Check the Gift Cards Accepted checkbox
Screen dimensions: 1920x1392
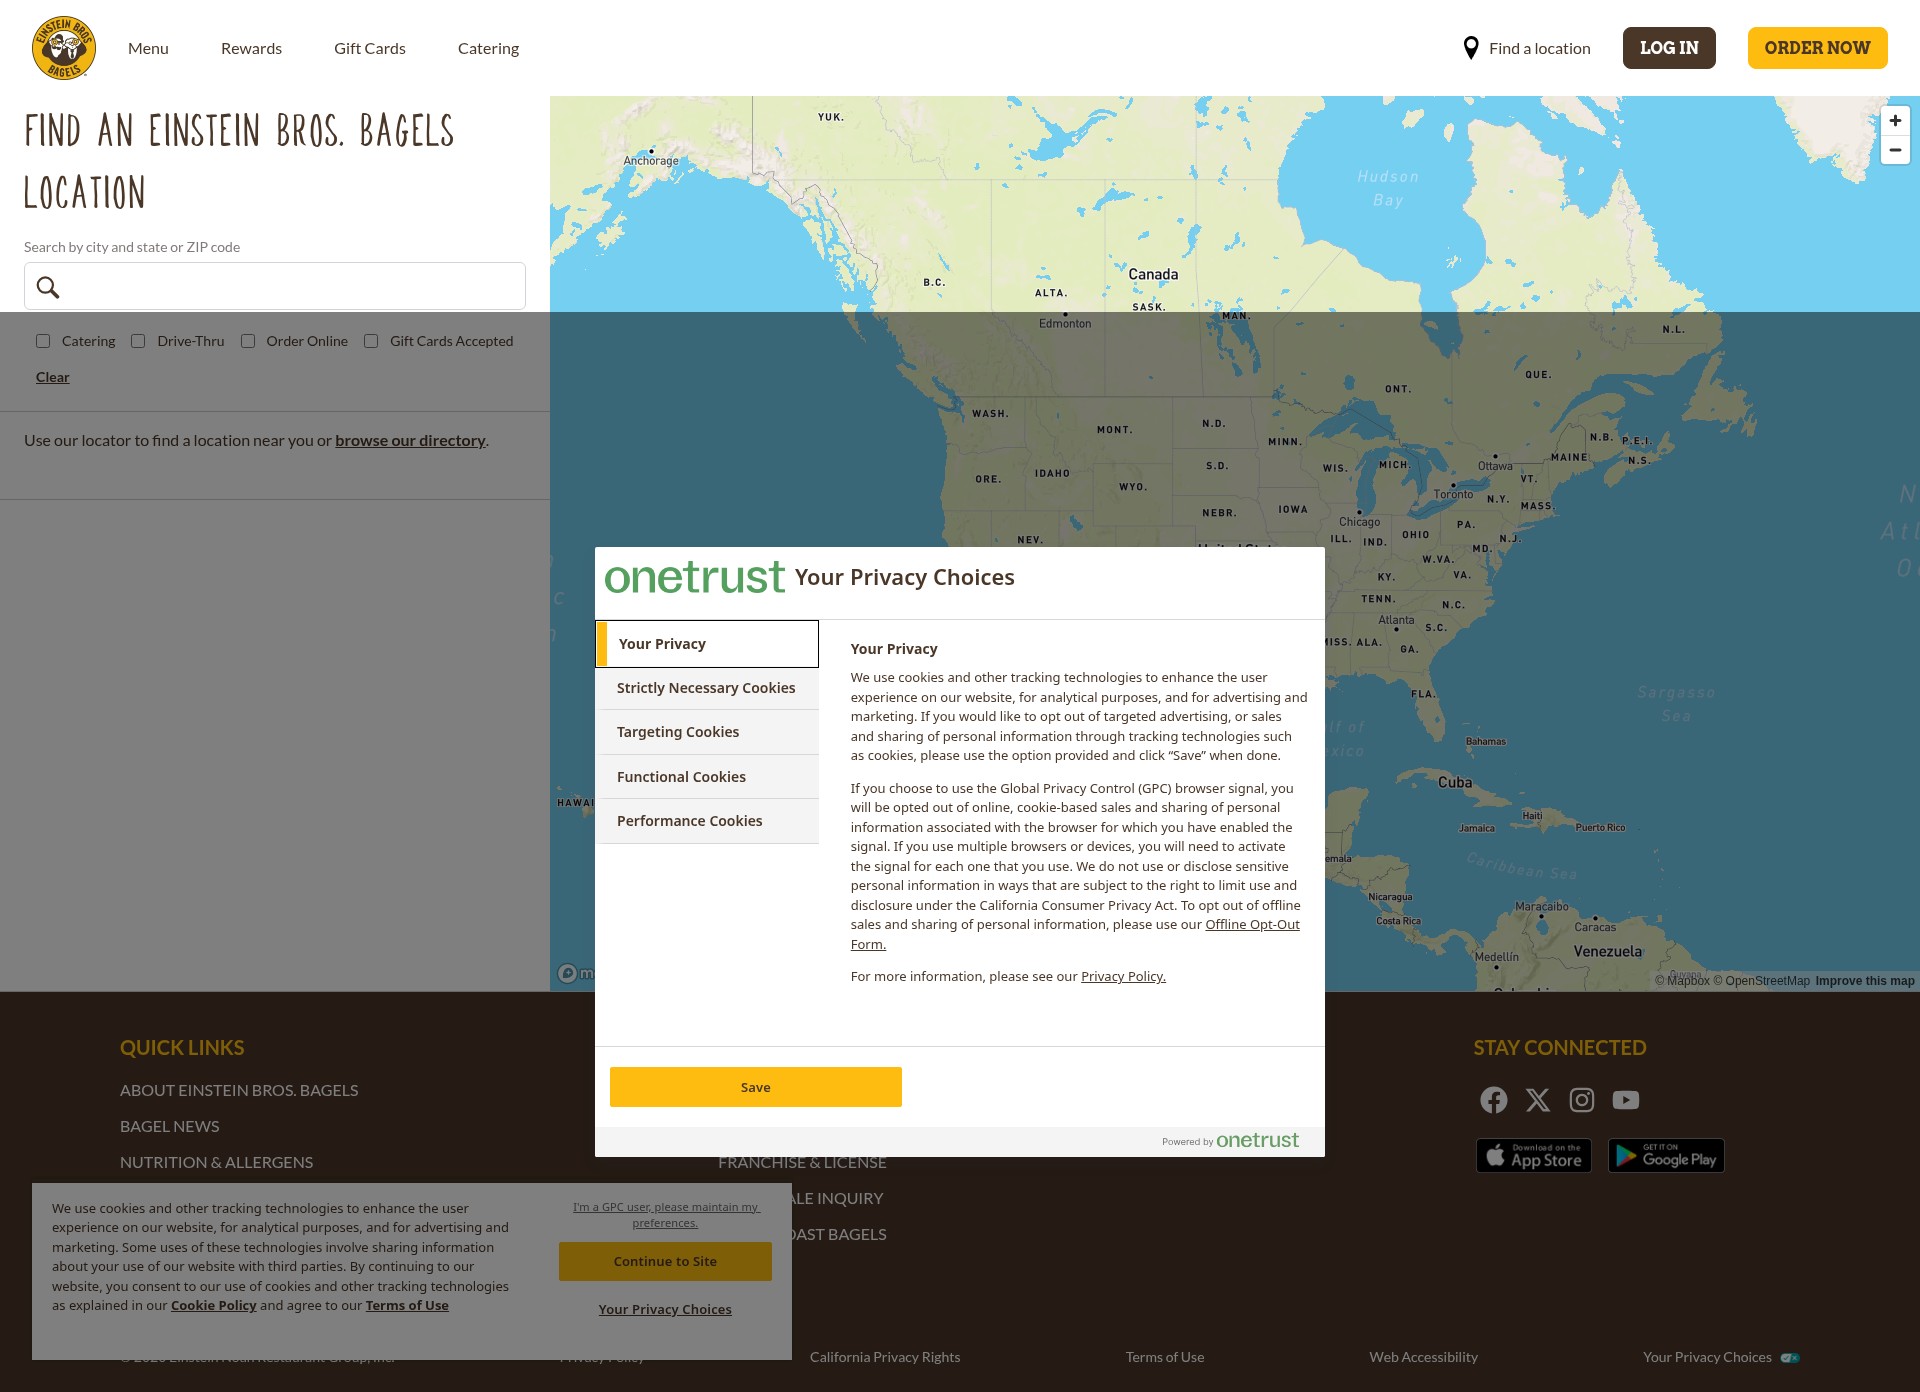point(371,341)
